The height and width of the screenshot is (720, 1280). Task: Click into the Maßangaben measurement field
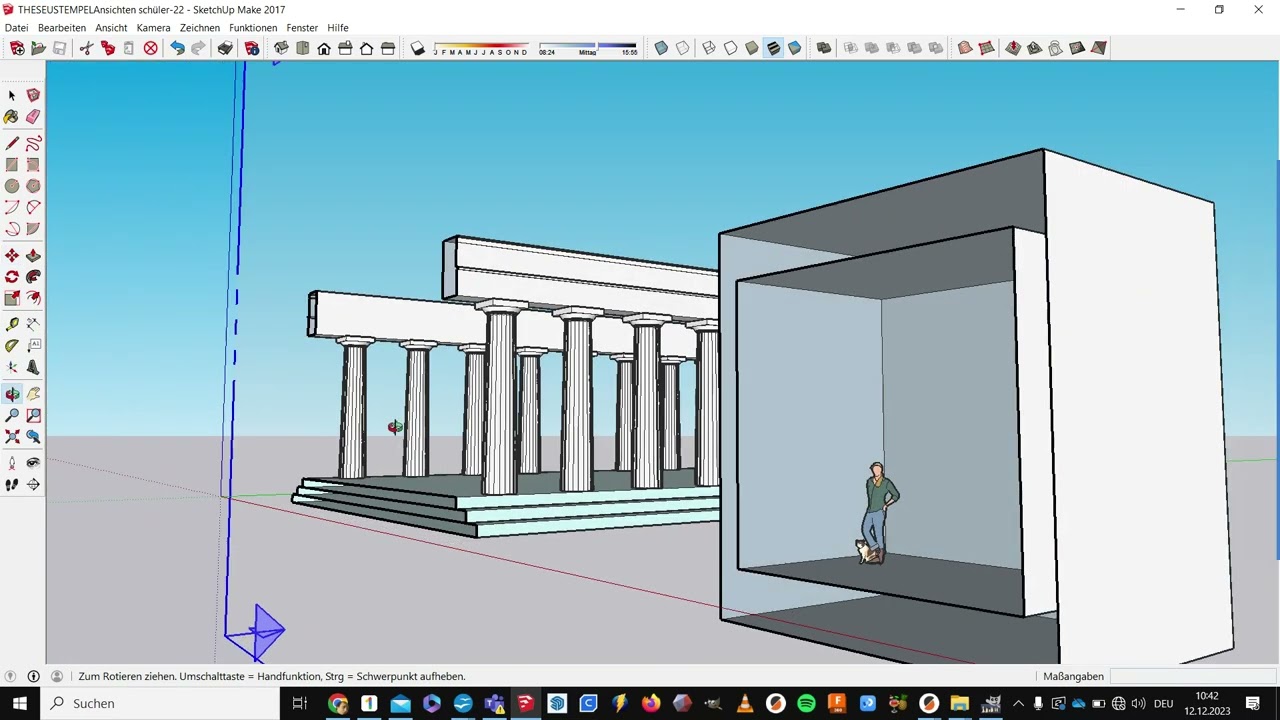click(1192, 676)
